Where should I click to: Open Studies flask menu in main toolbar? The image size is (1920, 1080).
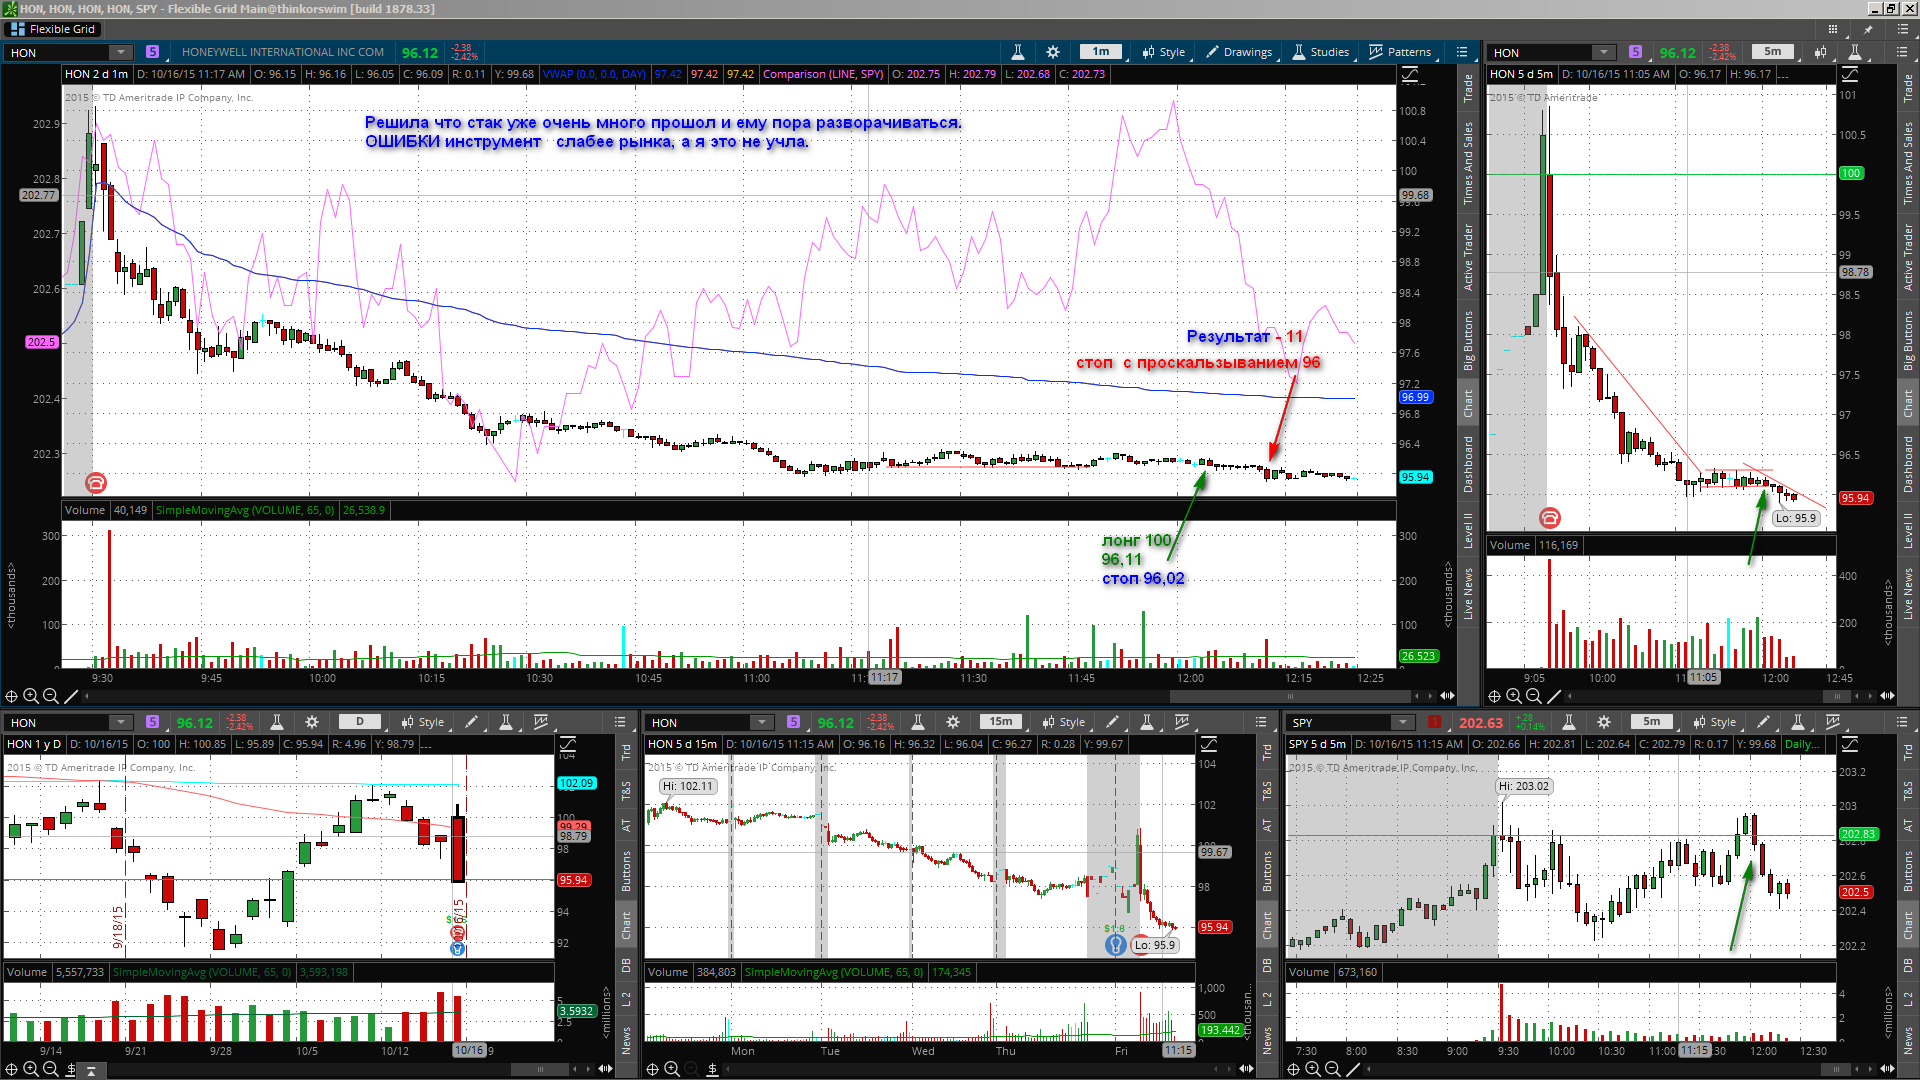pyautogui.click(x=1320, y=52)
